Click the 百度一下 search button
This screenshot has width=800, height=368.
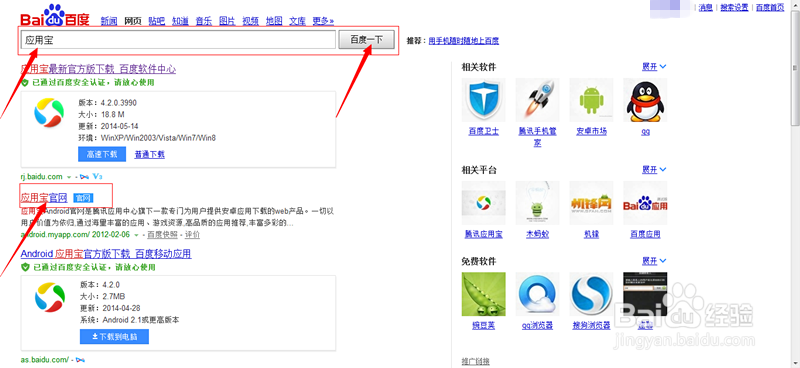click(366, 40)
